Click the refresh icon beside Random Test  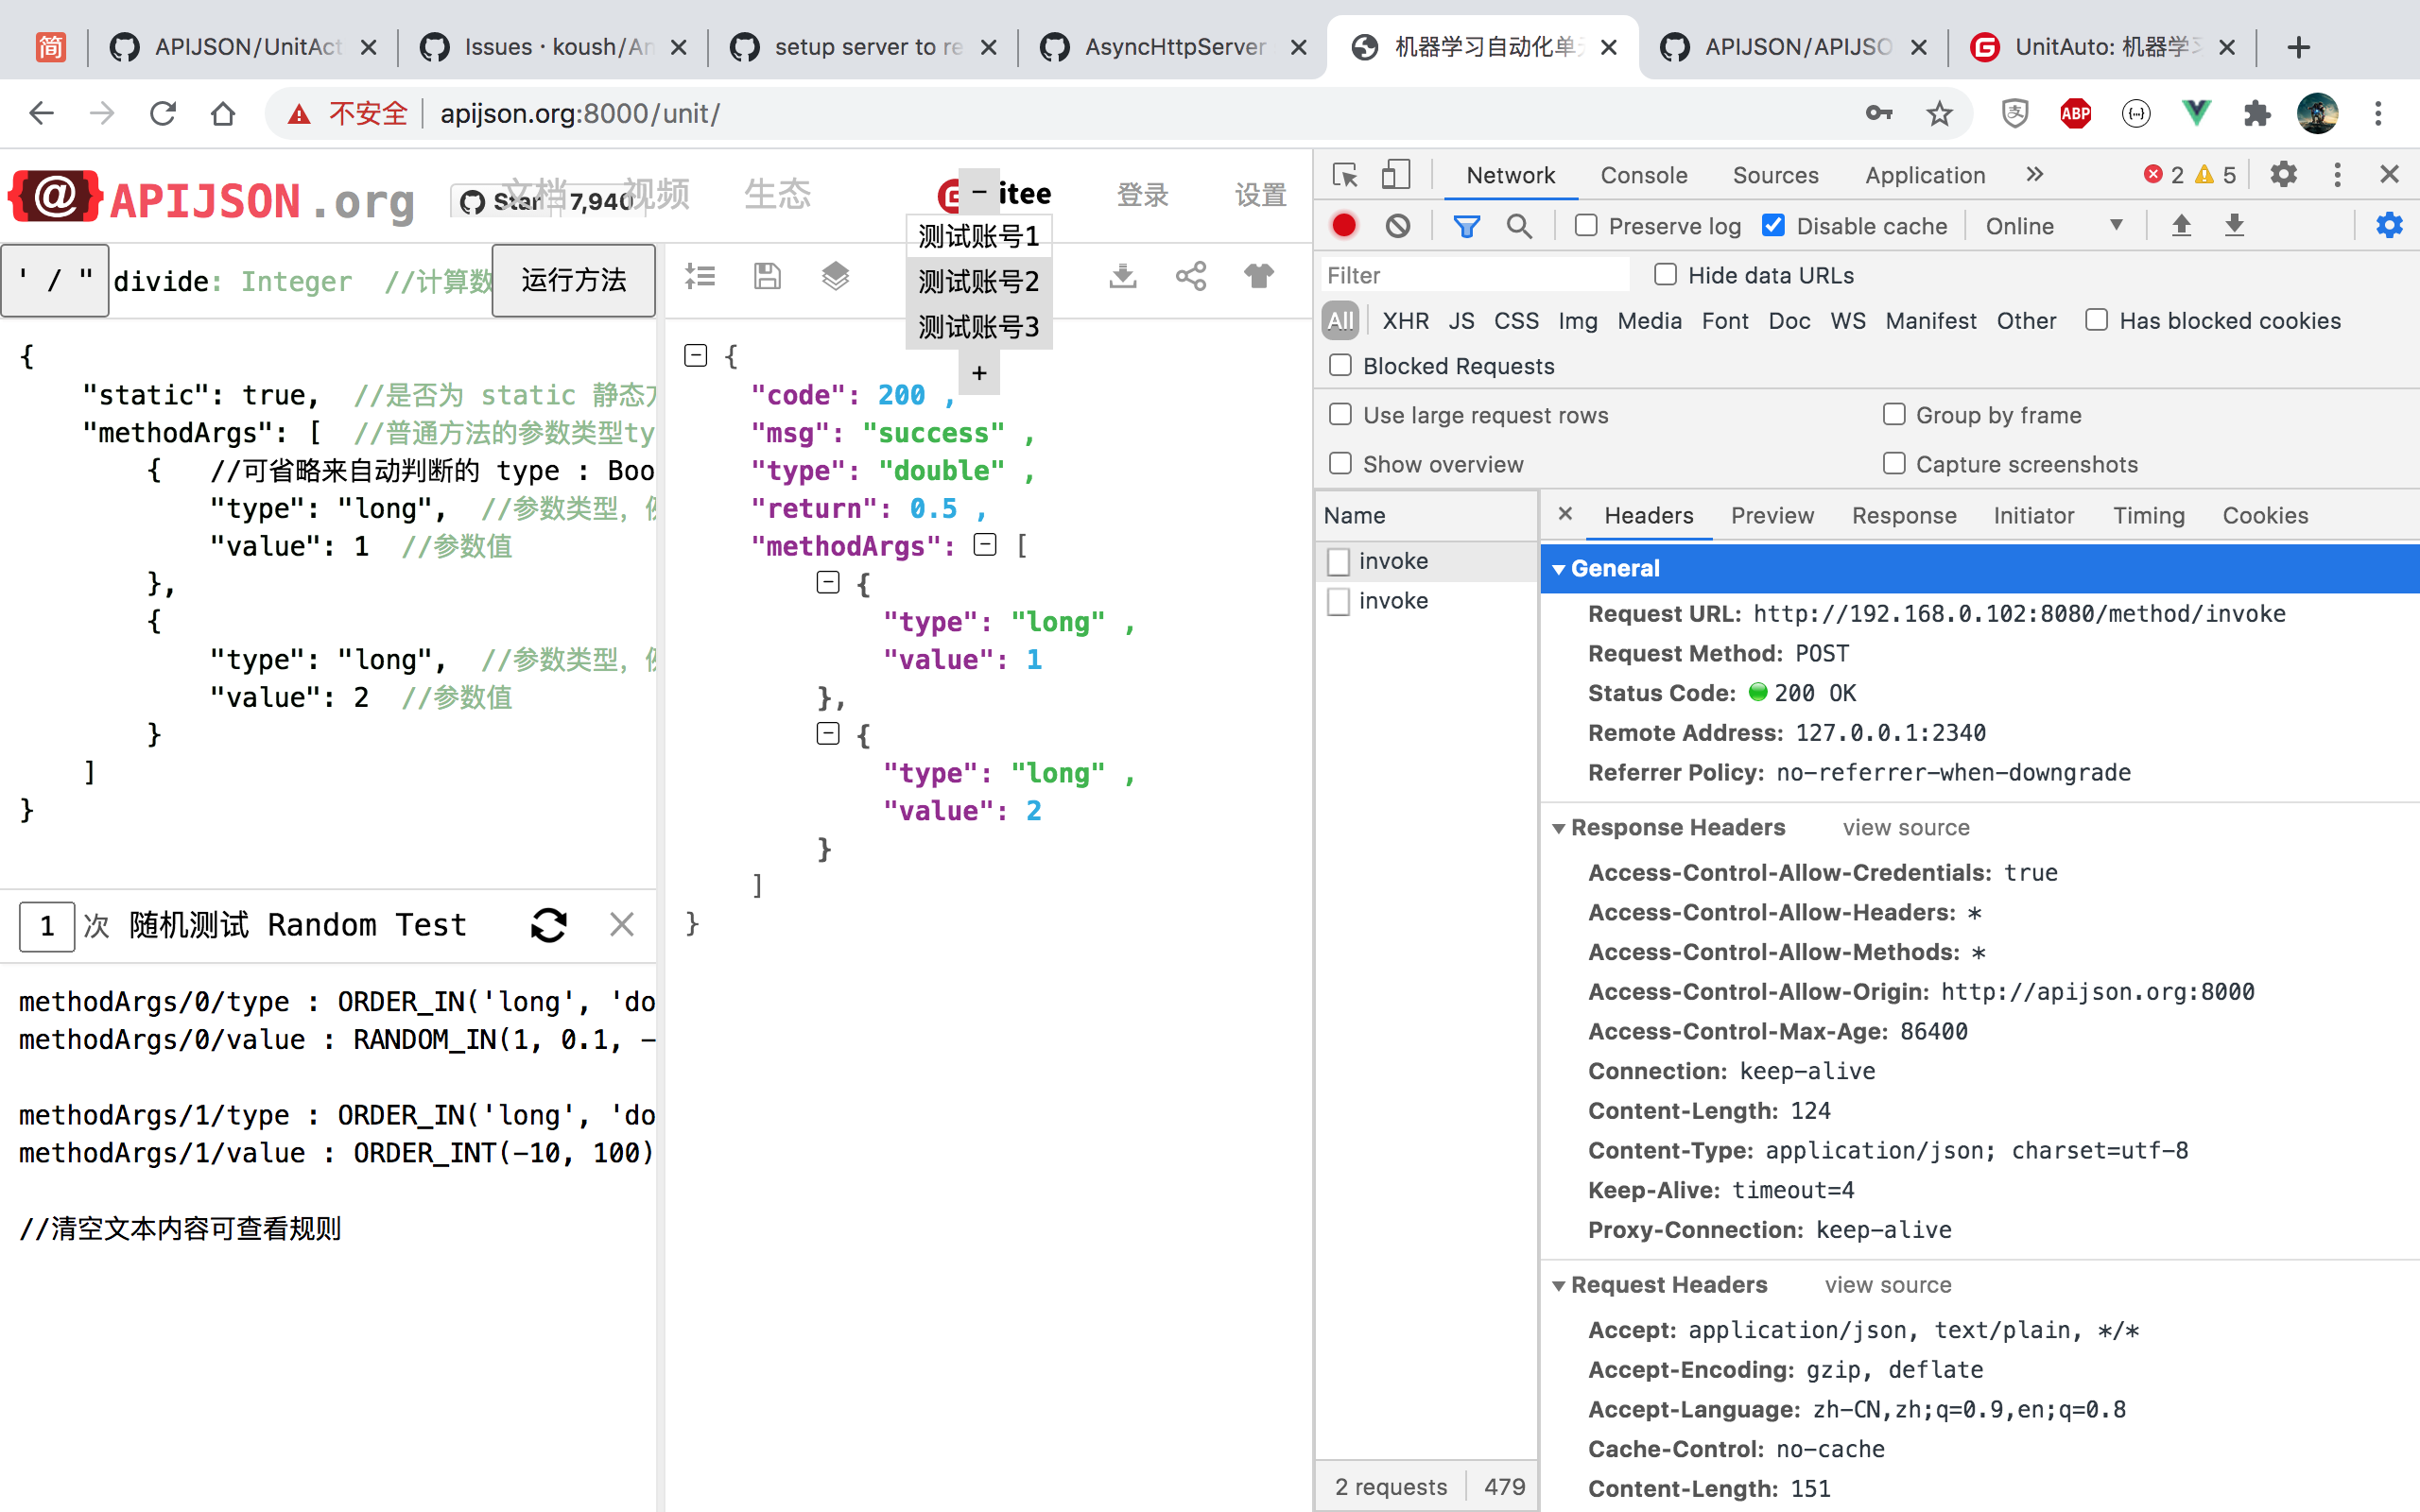(548, 925)
